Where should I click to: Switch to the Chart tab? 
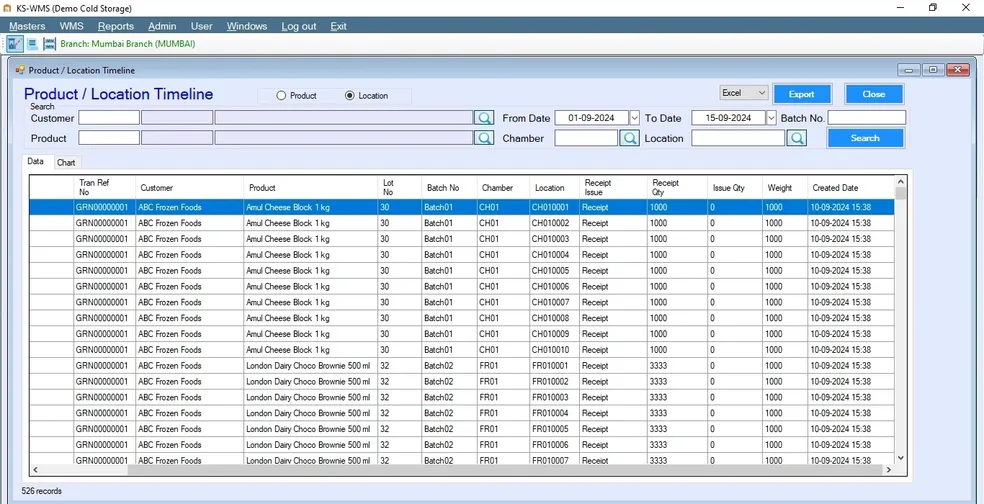(66, 163)
